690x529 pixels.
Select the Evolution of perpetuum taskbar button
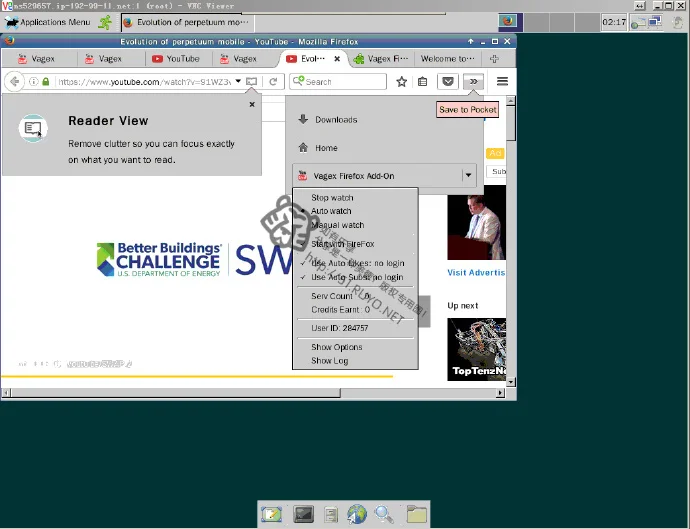pos(187,22)
